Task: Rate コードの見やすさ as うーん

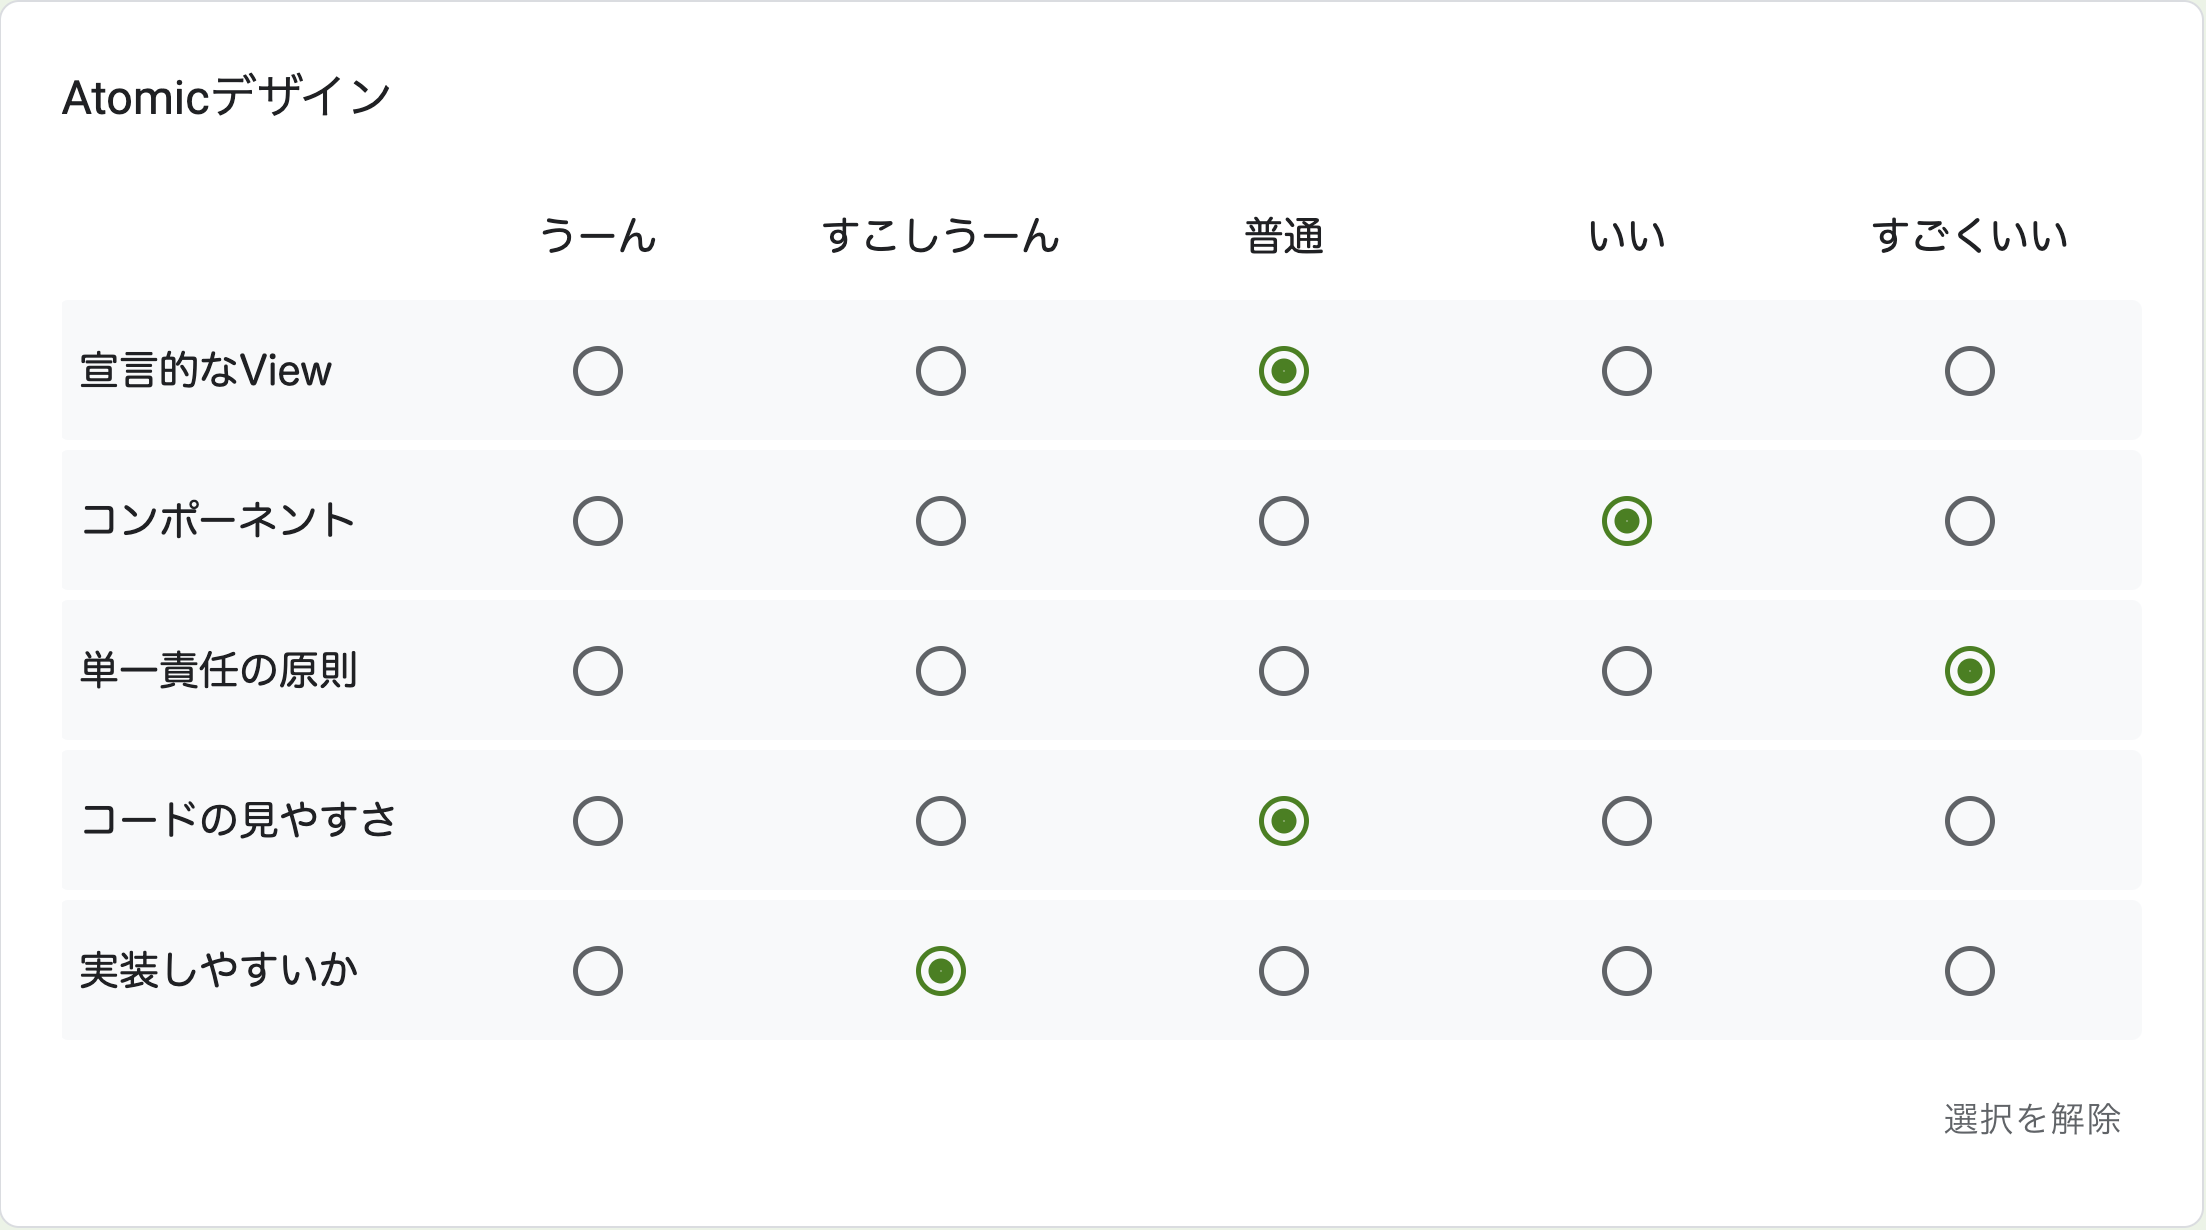Action: point(597,820)
